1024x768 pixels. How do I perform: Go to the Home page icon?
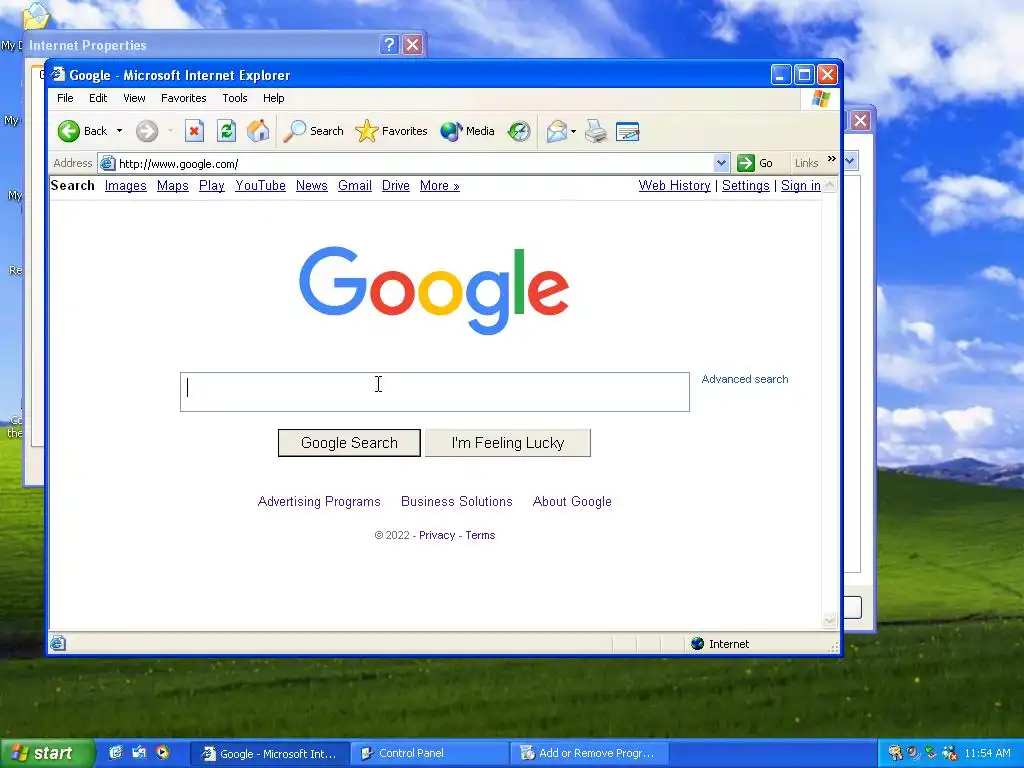click(x=258, y=131)
